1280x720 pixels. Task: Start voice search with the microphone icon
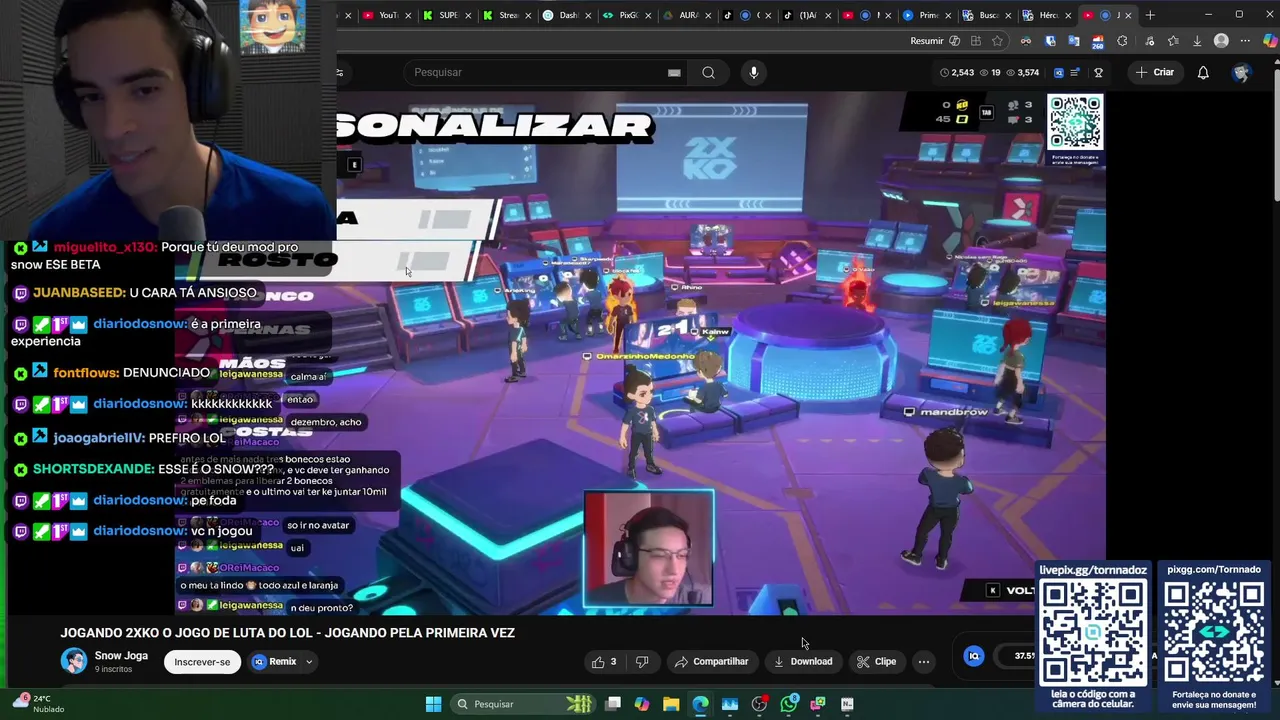[754, 72]
